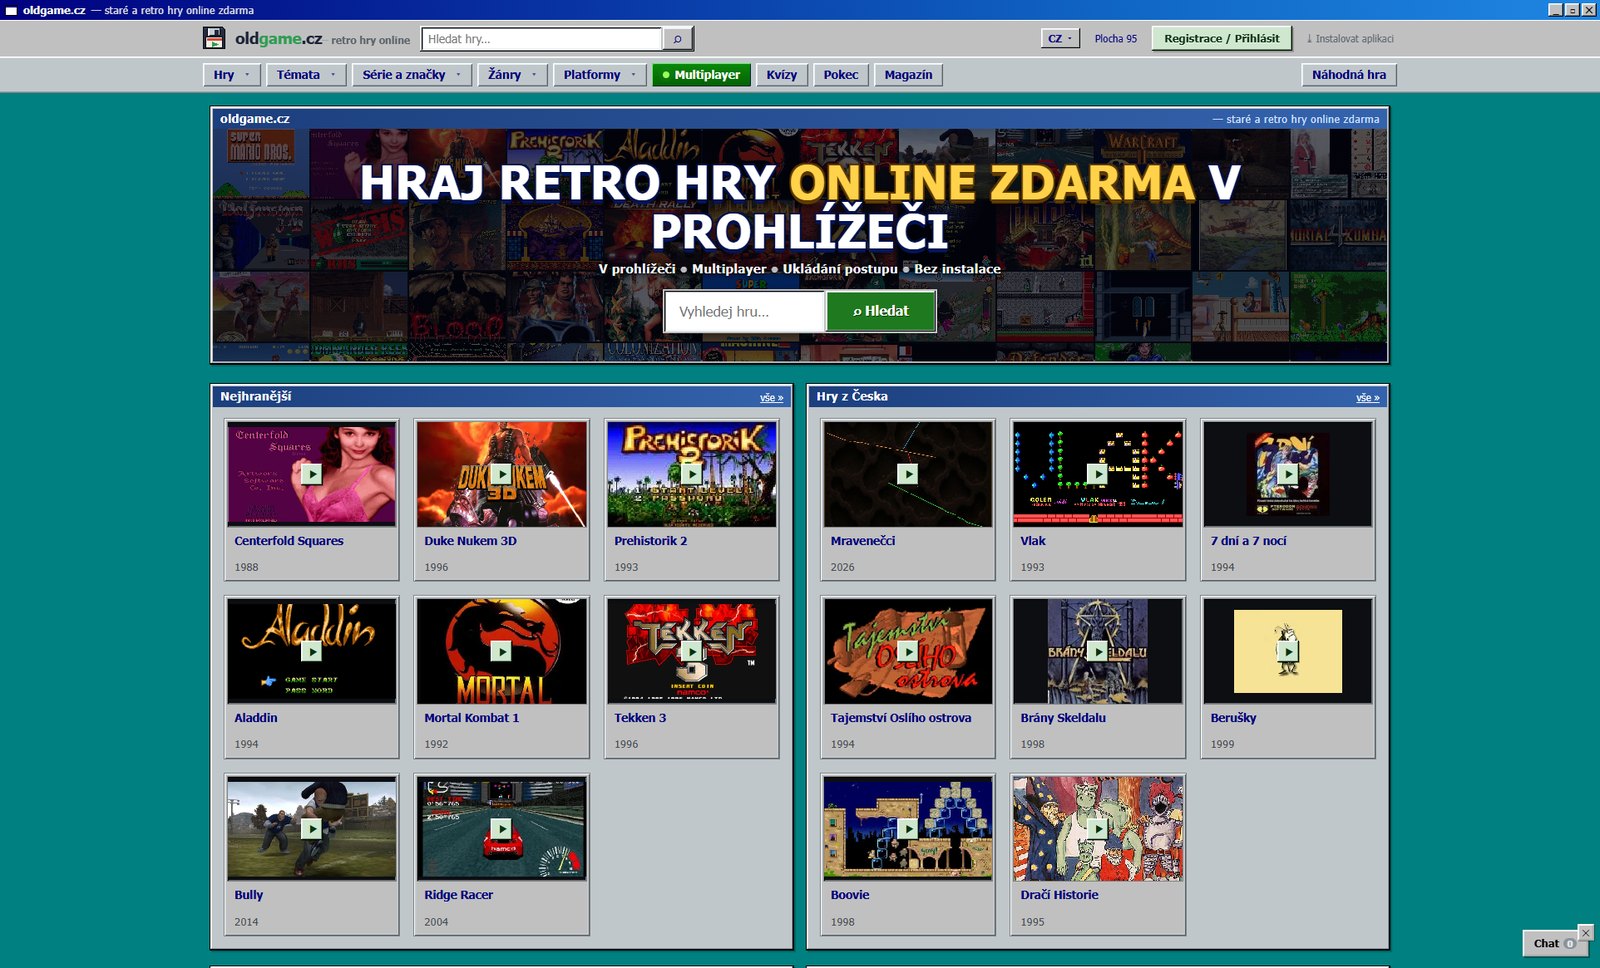Screen dimensions: 1600x968
Task: Open the Kvízy menu item
Action: (x=782, y=75)
